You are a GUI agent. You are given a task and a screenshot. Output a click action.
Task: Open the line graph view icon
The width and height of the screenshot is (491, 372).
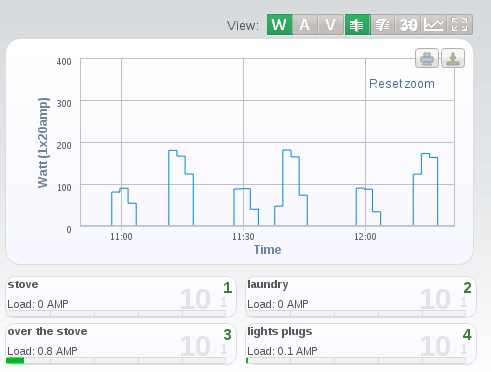tap(434, 25)
